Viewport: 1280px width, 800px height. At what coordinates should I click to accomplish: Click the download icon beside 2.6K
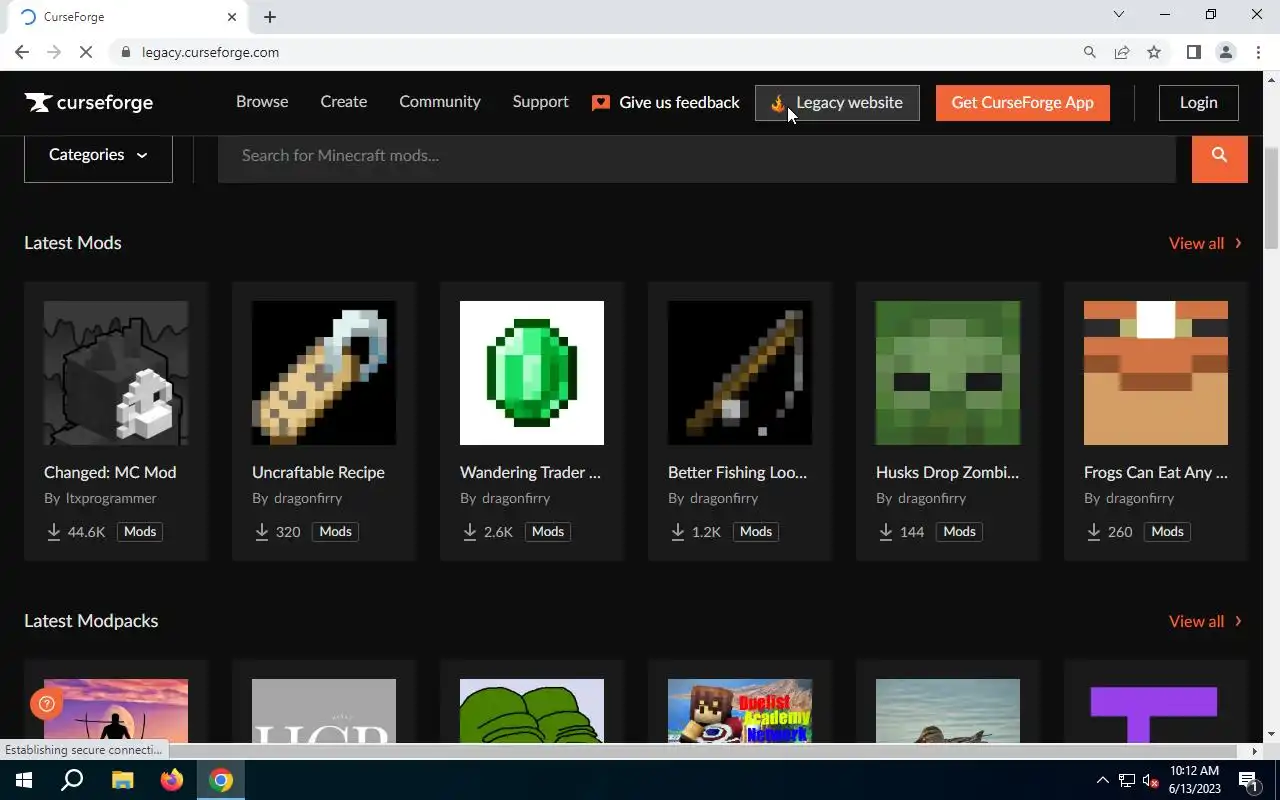click(x=470, y=532)
